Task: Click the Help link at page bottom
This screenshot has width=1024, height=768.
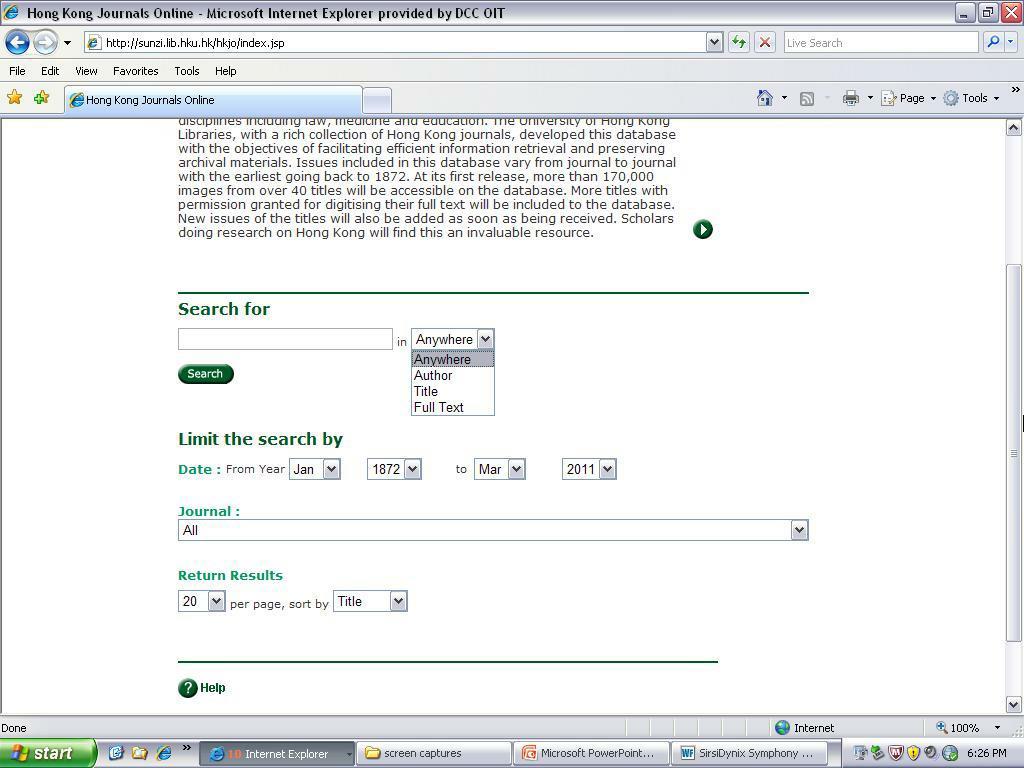Action: [x=212, y=688]
